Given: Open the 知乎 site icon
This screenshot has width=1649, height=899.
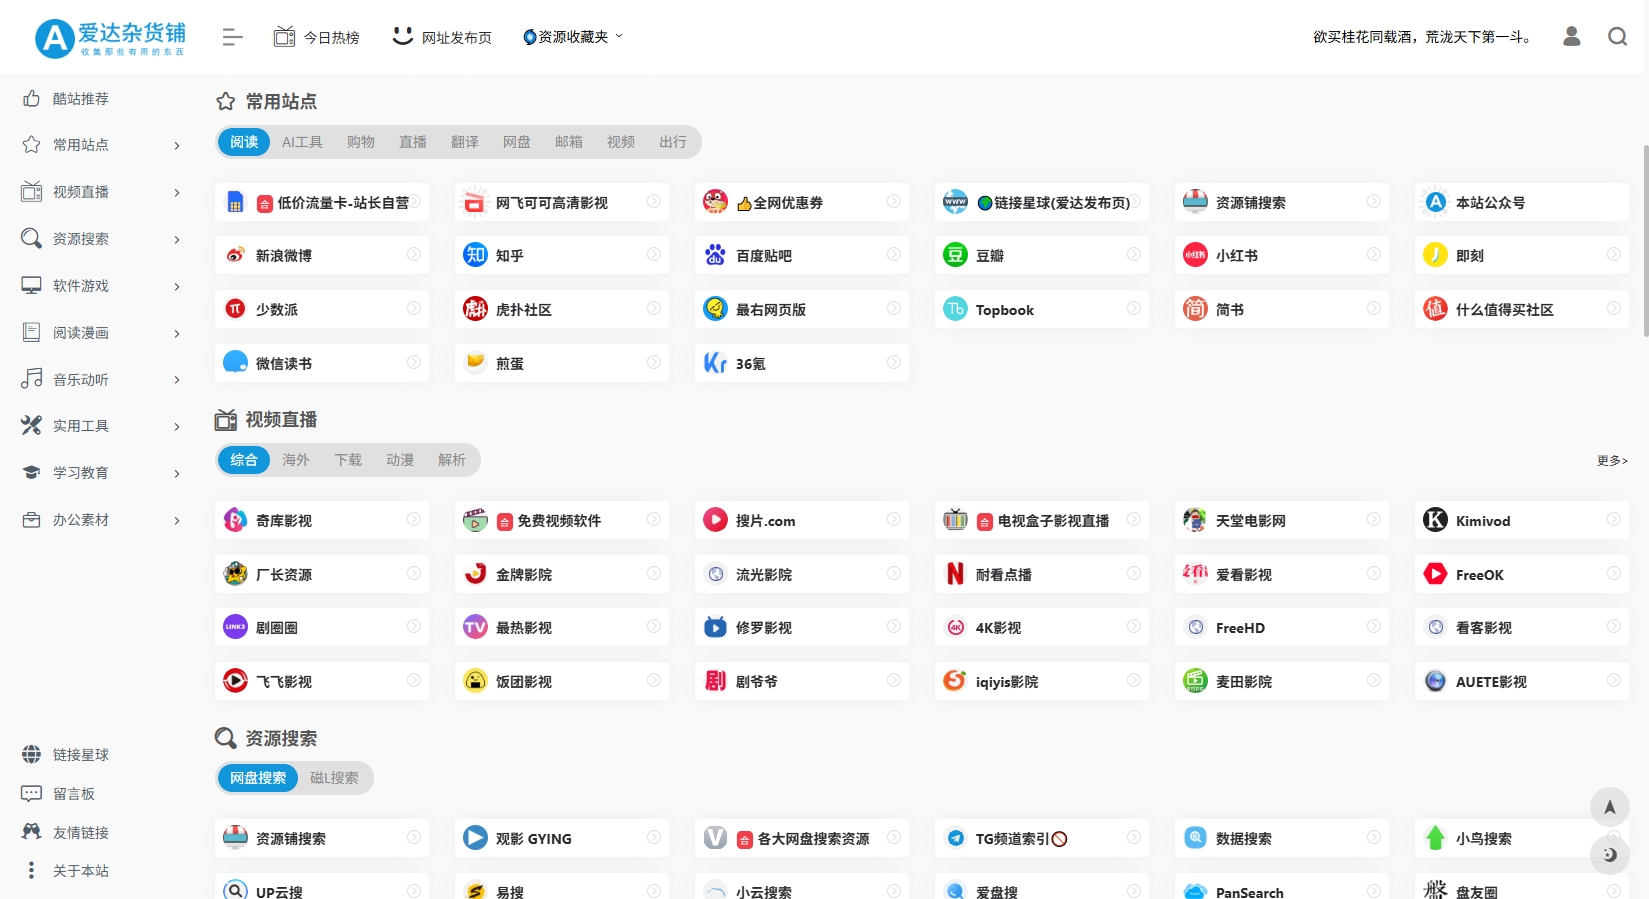Looking at the screenshot, I should click(475, 255).
